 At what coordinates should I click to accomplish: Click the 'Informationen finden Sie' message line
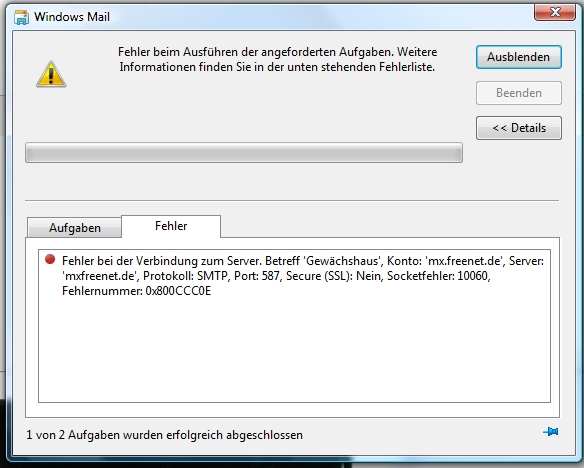pos(277,67)
